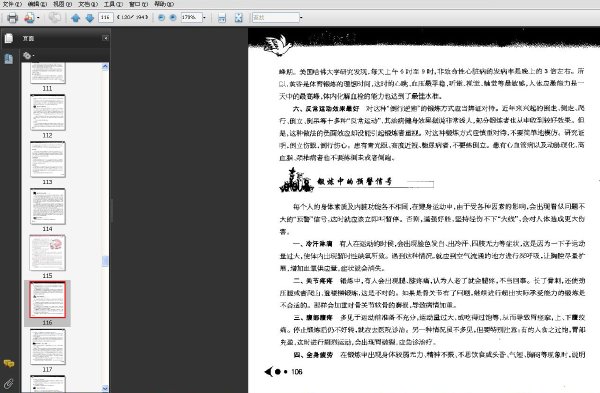Screen dimensions: 600x393
Task: Open the 窗口 (Window) menu
Action: (x=138, y=4)
